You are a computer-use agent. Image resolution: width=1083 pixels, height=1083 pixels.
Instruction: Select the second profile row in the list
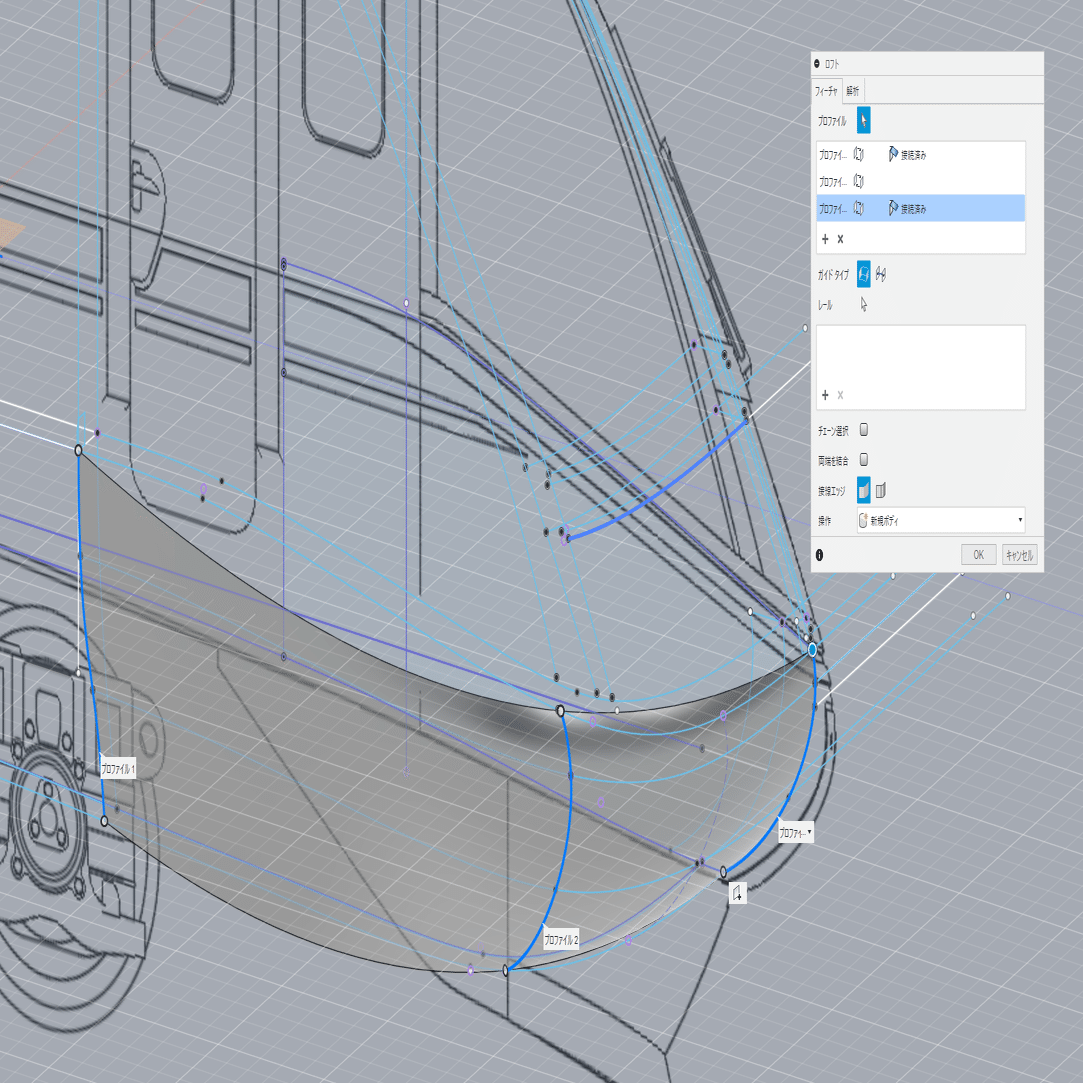pyautogui.click(x=921, y=182)
